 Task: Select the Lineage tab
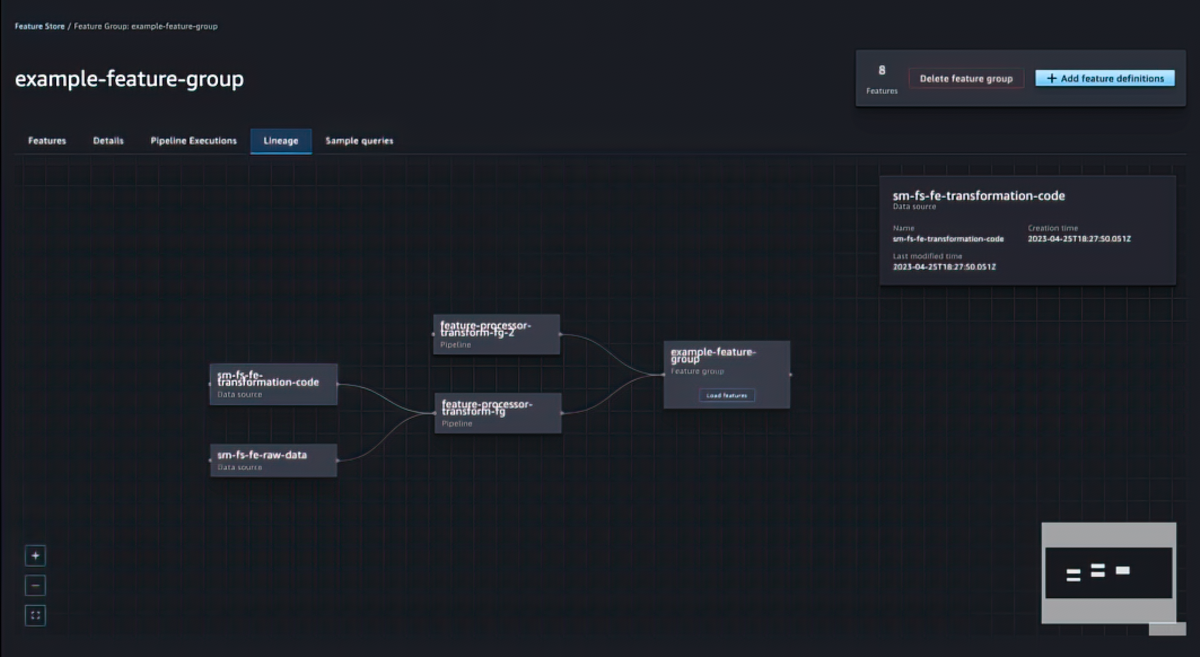281,141
